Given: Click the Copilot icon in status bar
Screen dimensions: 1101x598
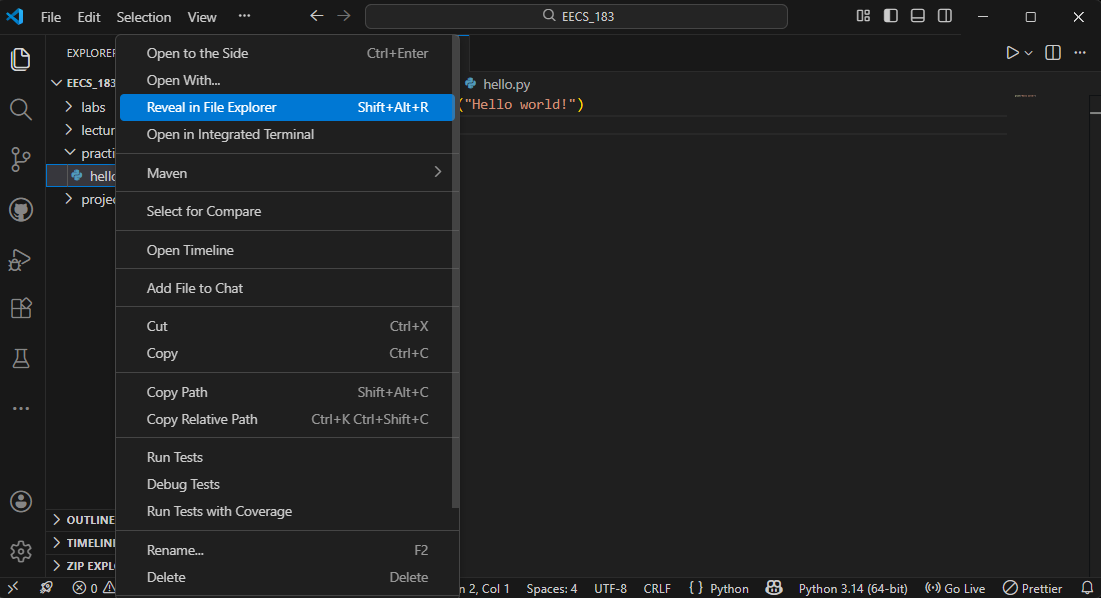Looking at the screenshot, I should tap(774, 587).
